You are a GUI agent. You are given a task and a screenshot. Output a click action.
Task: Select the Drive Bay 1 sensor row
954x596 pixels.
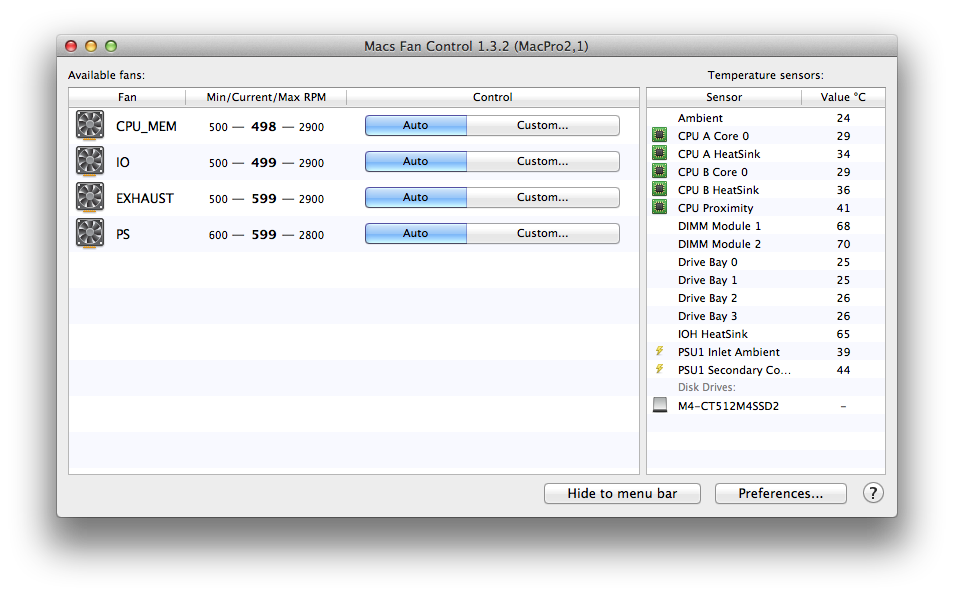pos(766,280)
